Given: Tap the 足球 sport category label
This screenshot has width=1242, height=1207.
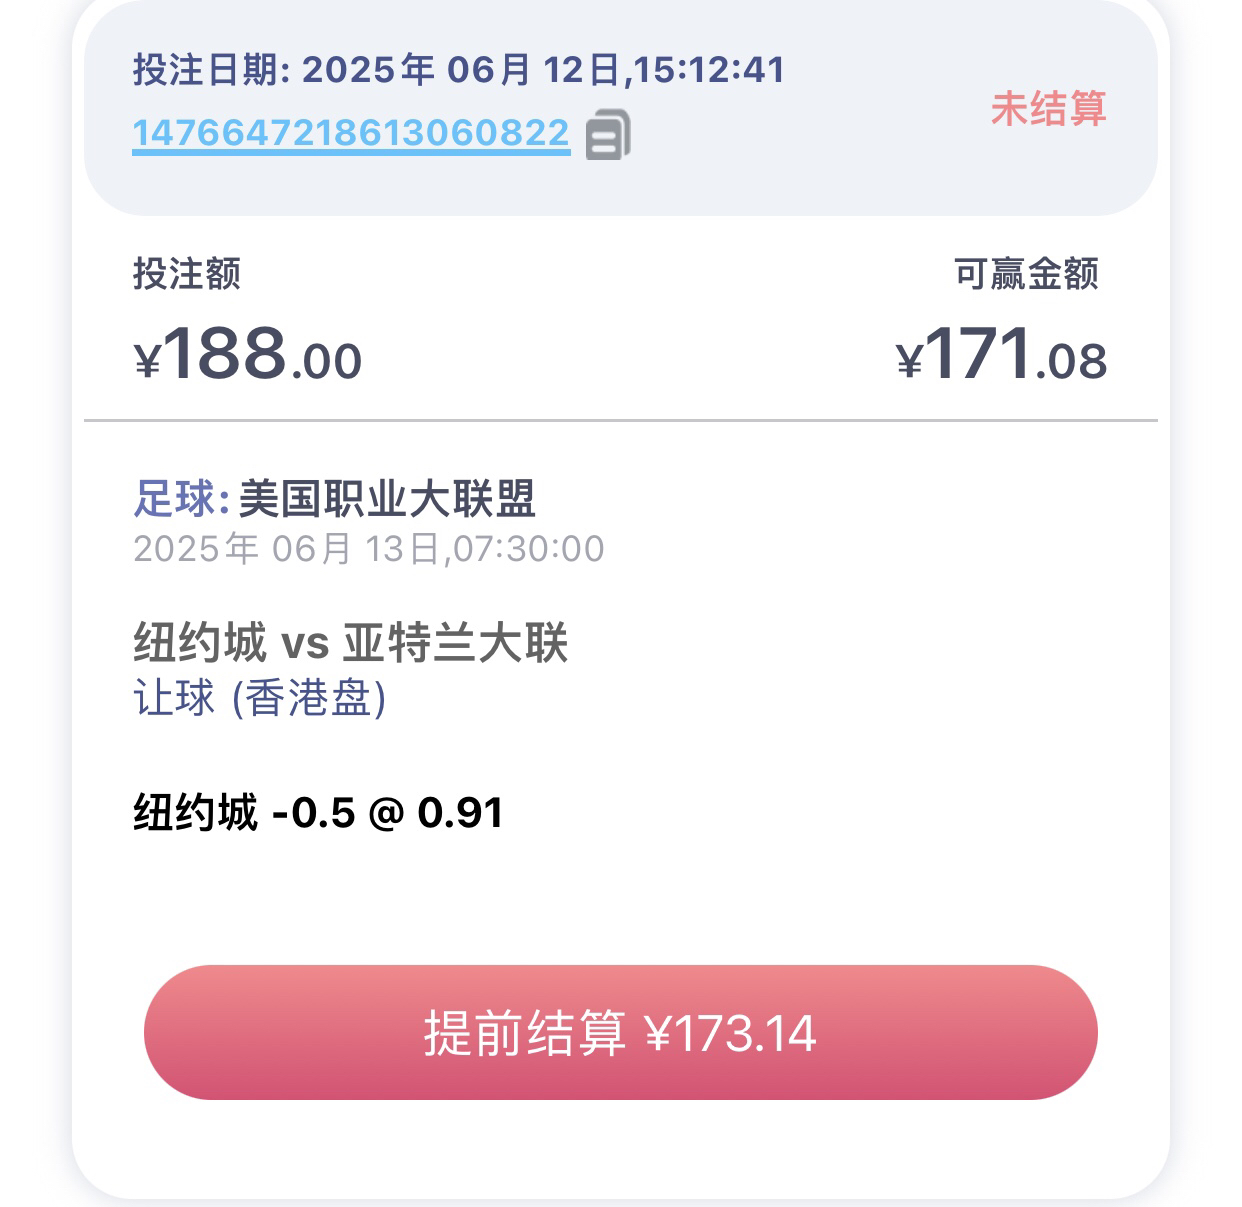Looking at the screenshot, I should click(174, 498).
